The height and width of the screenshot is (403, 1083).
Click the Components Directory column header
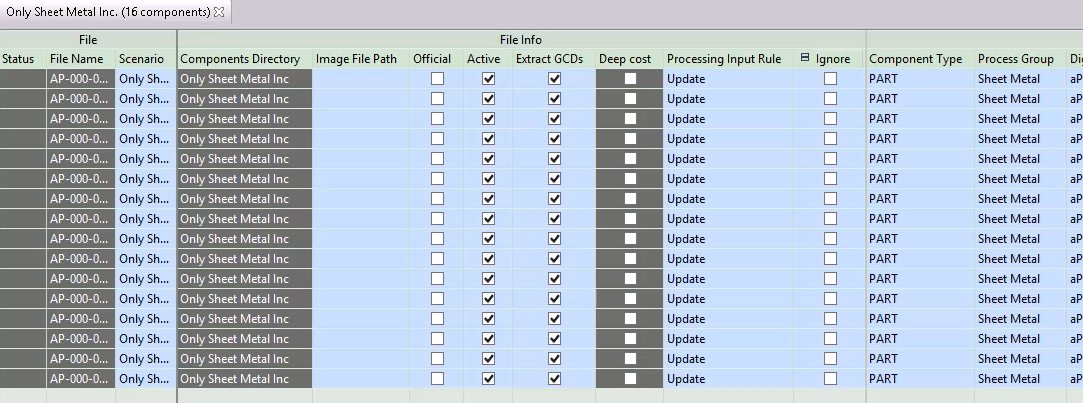240,59
